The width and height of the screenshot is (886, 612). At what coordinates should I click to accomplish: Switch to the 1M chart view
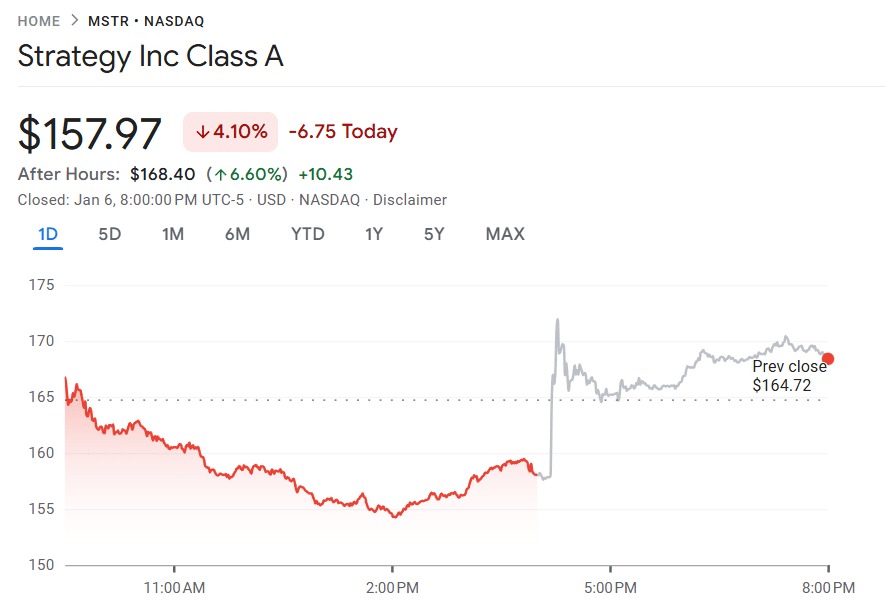click(171, 233)
